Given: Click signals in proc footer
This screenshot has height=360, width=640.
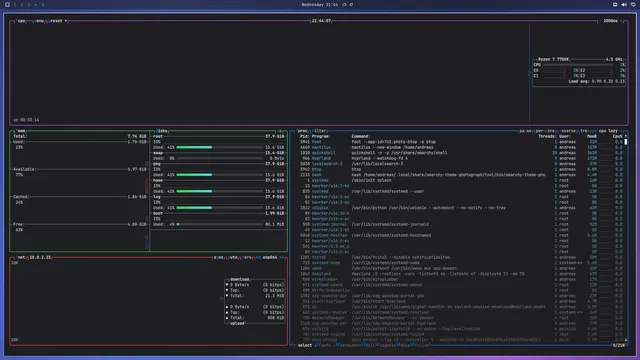Looking at the screenshot, I should 387,345.
